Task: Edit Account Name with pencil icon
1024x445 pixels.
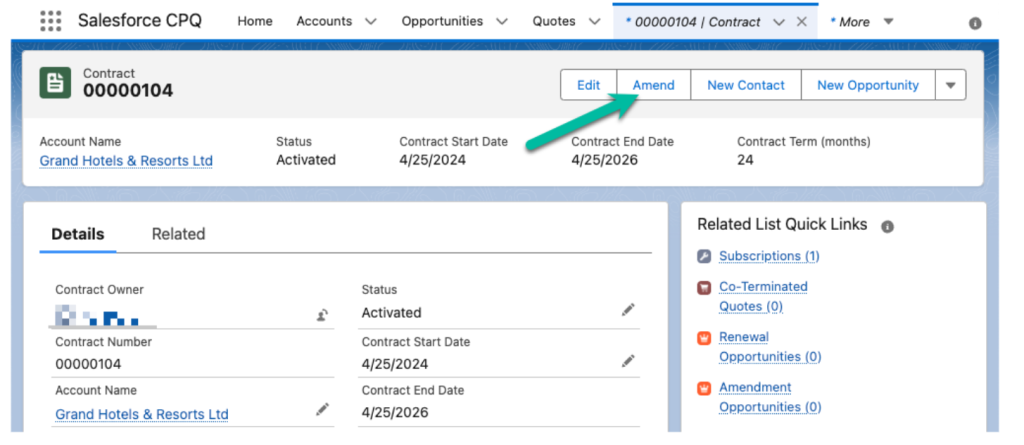Action: [x=322, y=410]
